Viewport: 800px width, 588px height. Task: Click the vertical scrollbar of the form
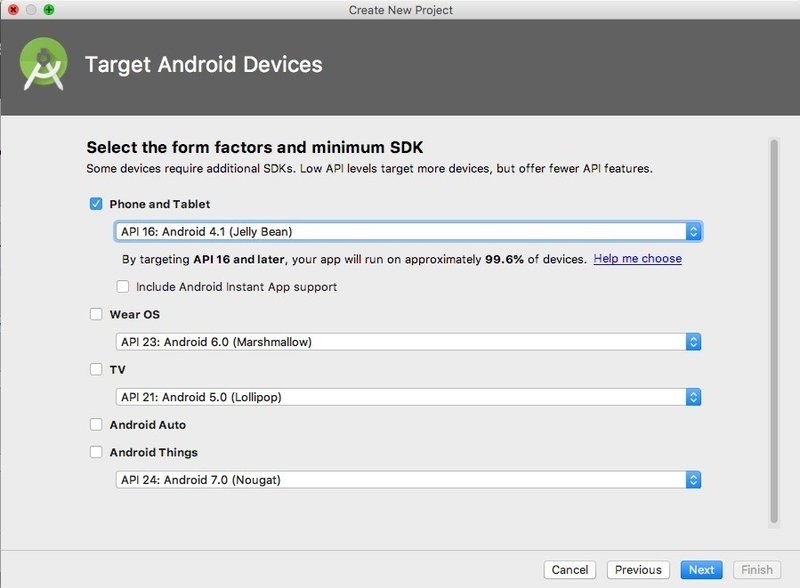[x=773, y=330]
